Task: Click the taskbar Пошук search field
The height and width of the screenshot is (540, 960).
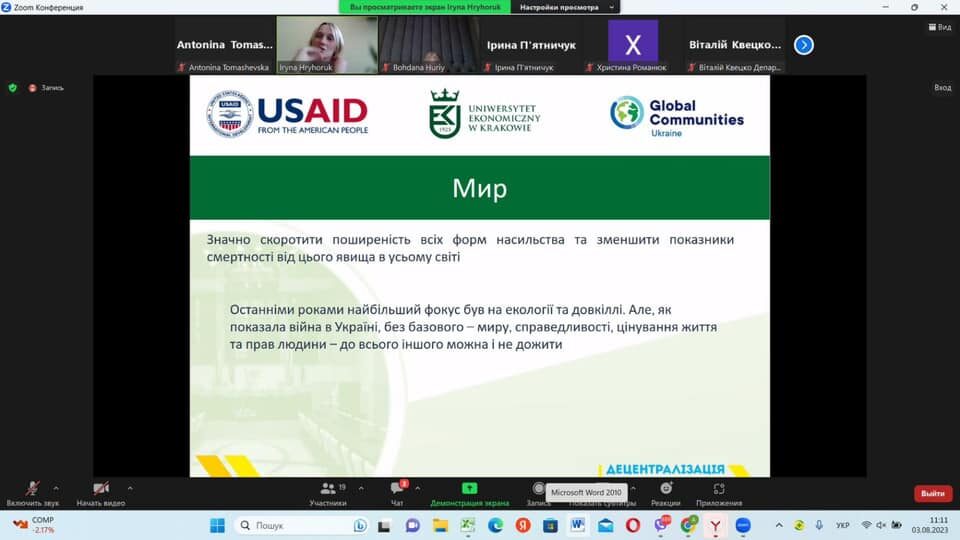Action: (x=300, y=525)
